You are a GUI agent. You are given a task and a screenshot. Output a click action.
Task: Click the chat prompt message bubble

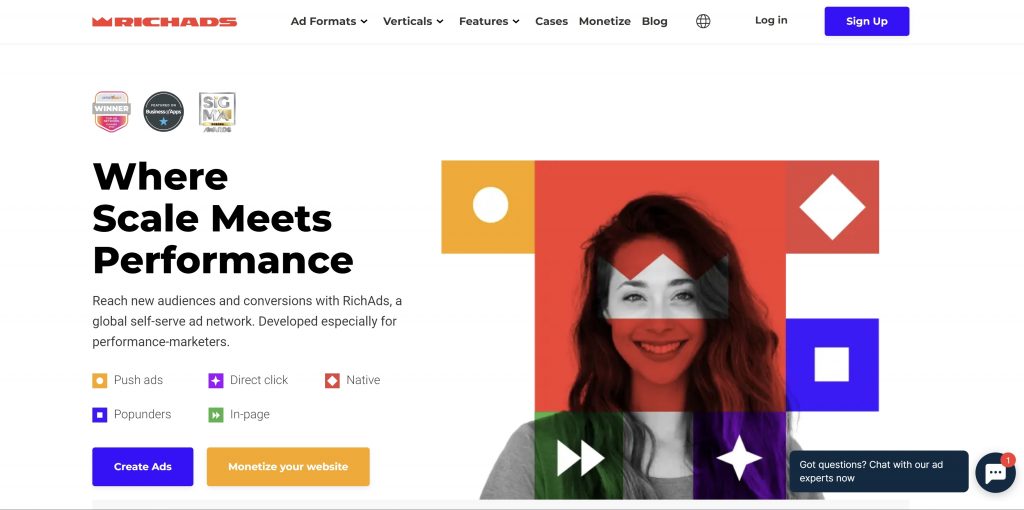[878, 471]
